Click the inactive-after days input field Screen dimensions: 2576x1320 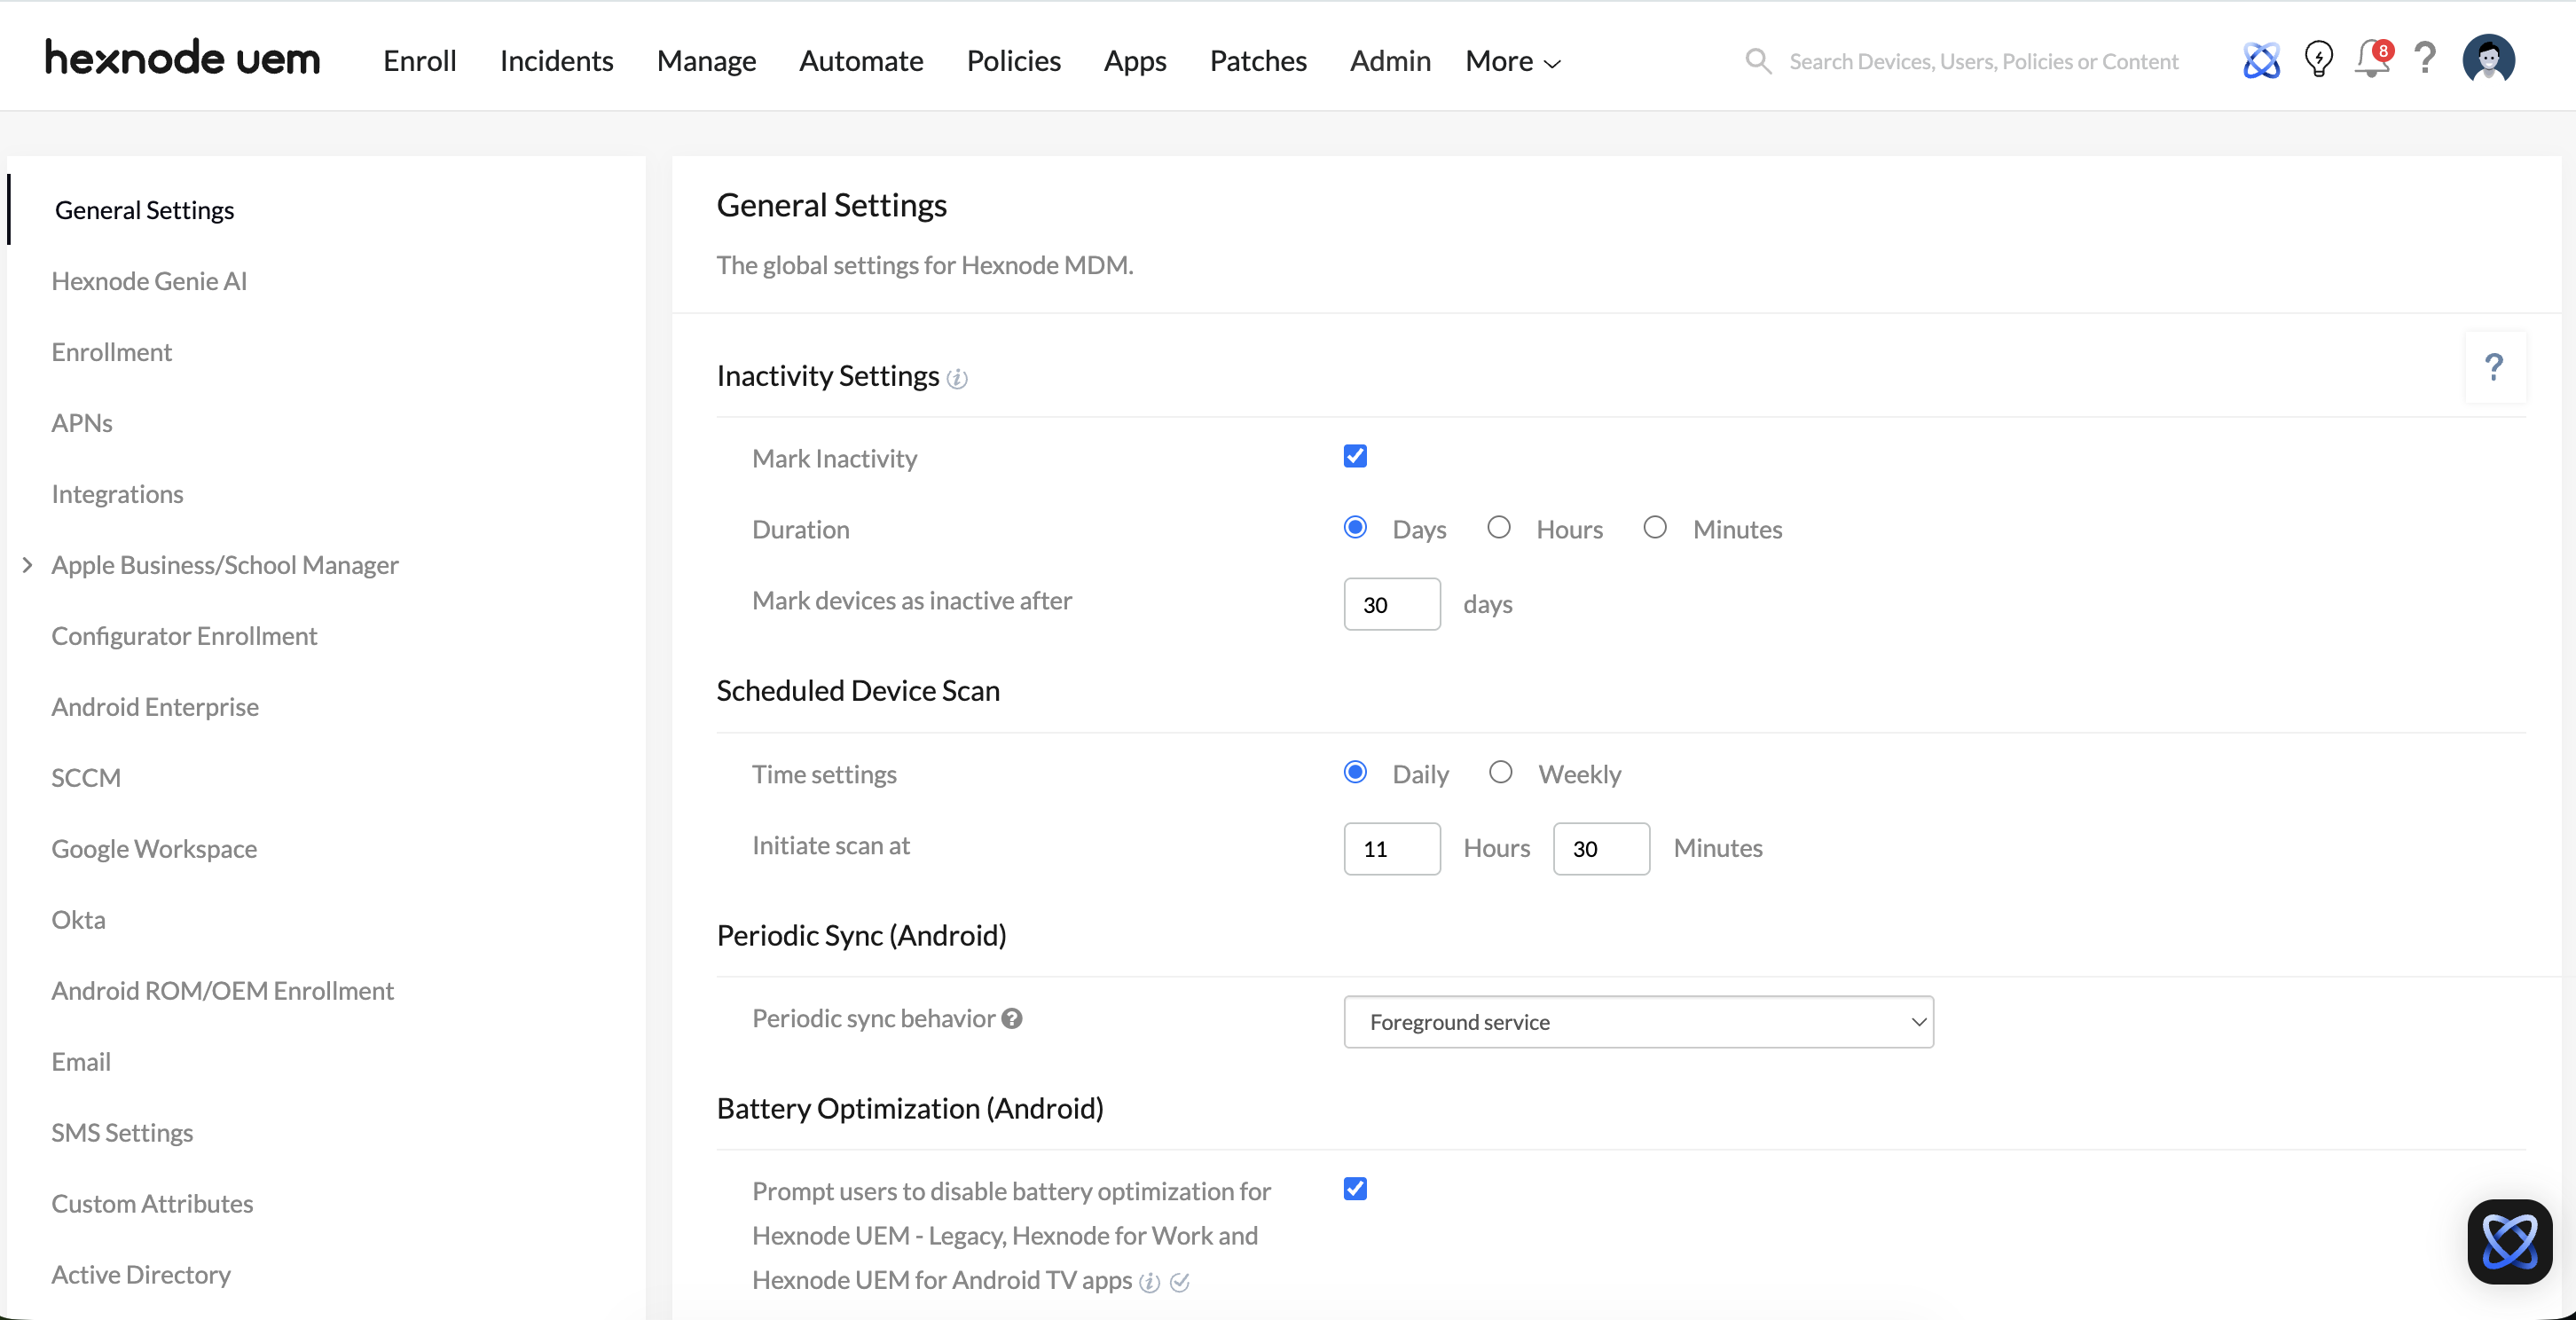(1391, 604)
